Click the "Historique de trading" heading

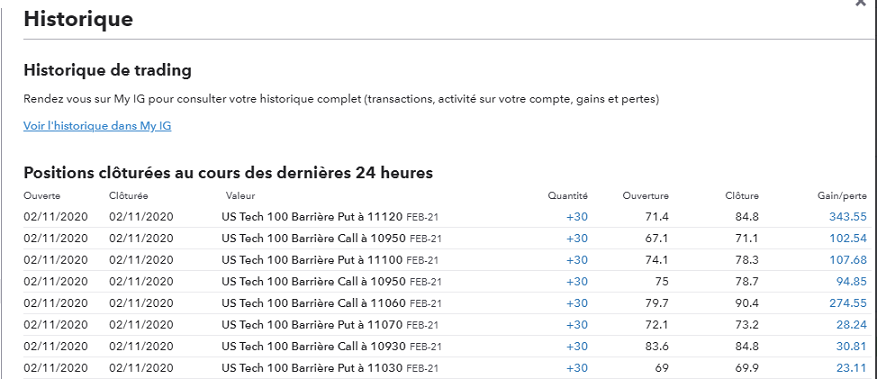(x=107, y=70)
